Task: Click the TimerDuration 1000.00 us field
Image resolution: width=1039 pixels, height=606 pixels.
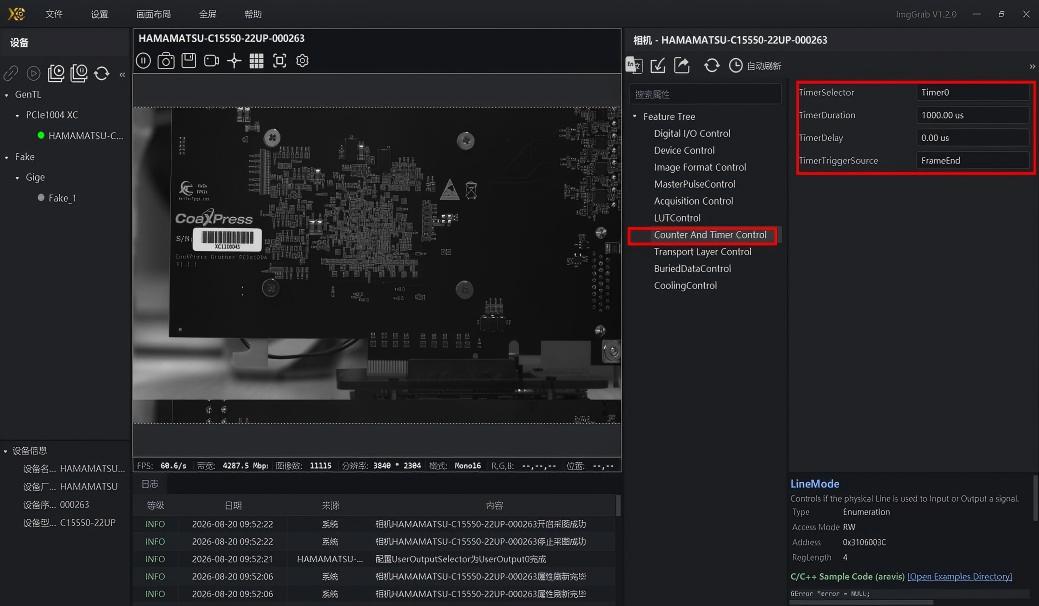Action: click(x=973, y=115)
